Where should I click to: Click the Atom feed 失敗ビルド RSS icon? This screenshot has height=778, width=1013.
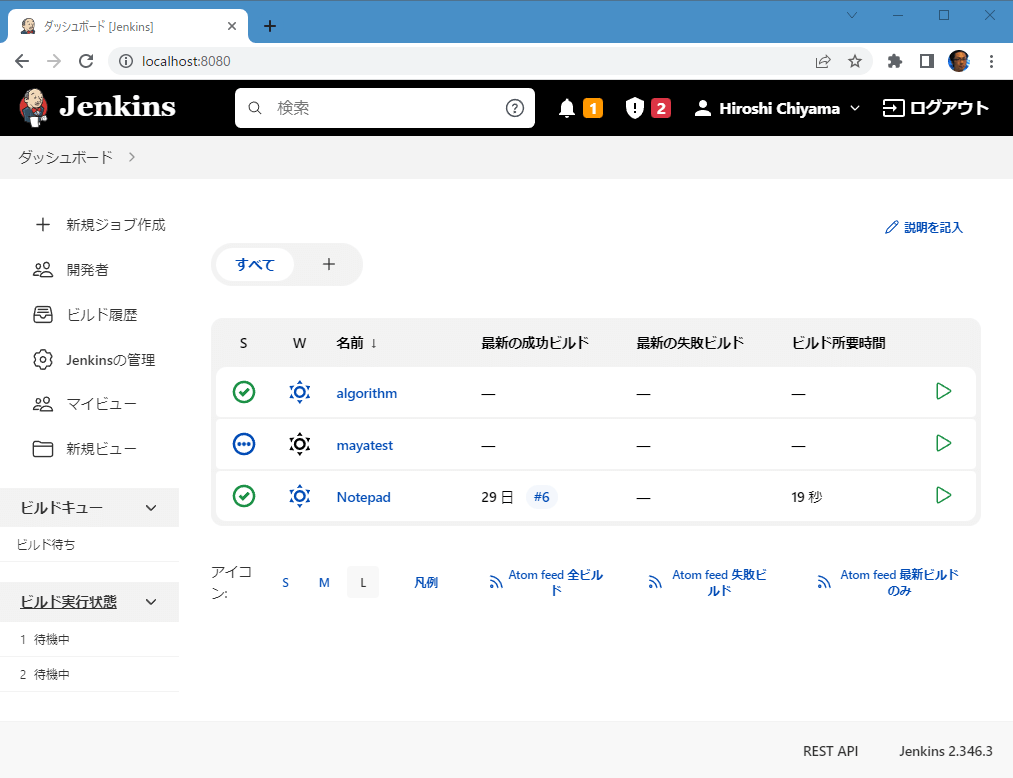click(655, 582)
